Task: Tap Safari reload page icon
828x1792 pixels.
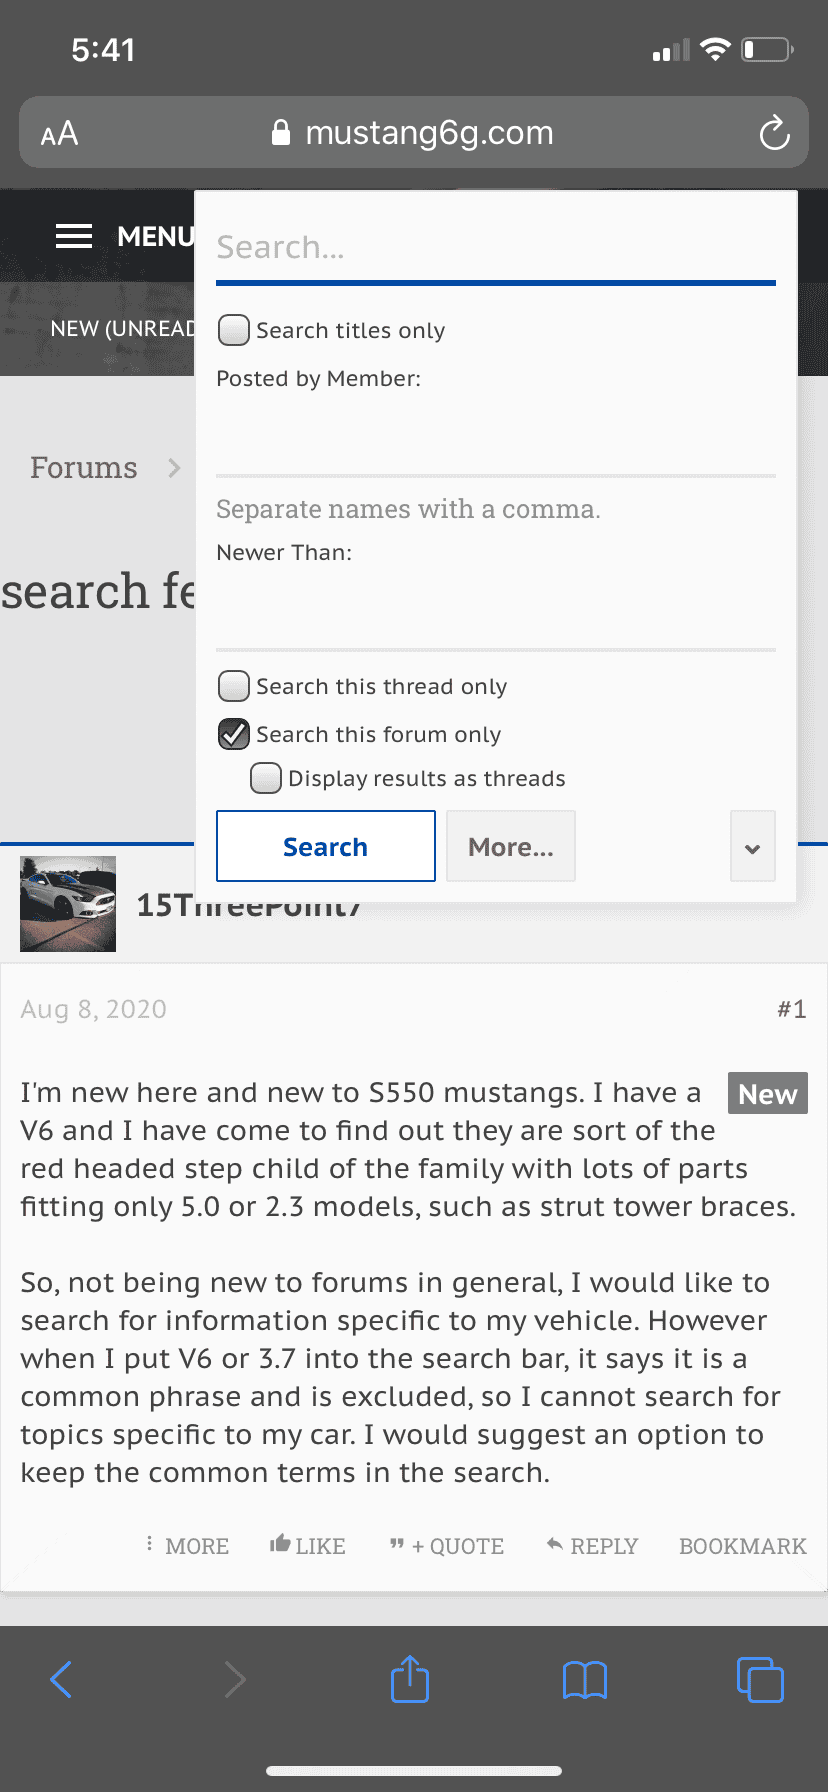Action: [774, 133]
